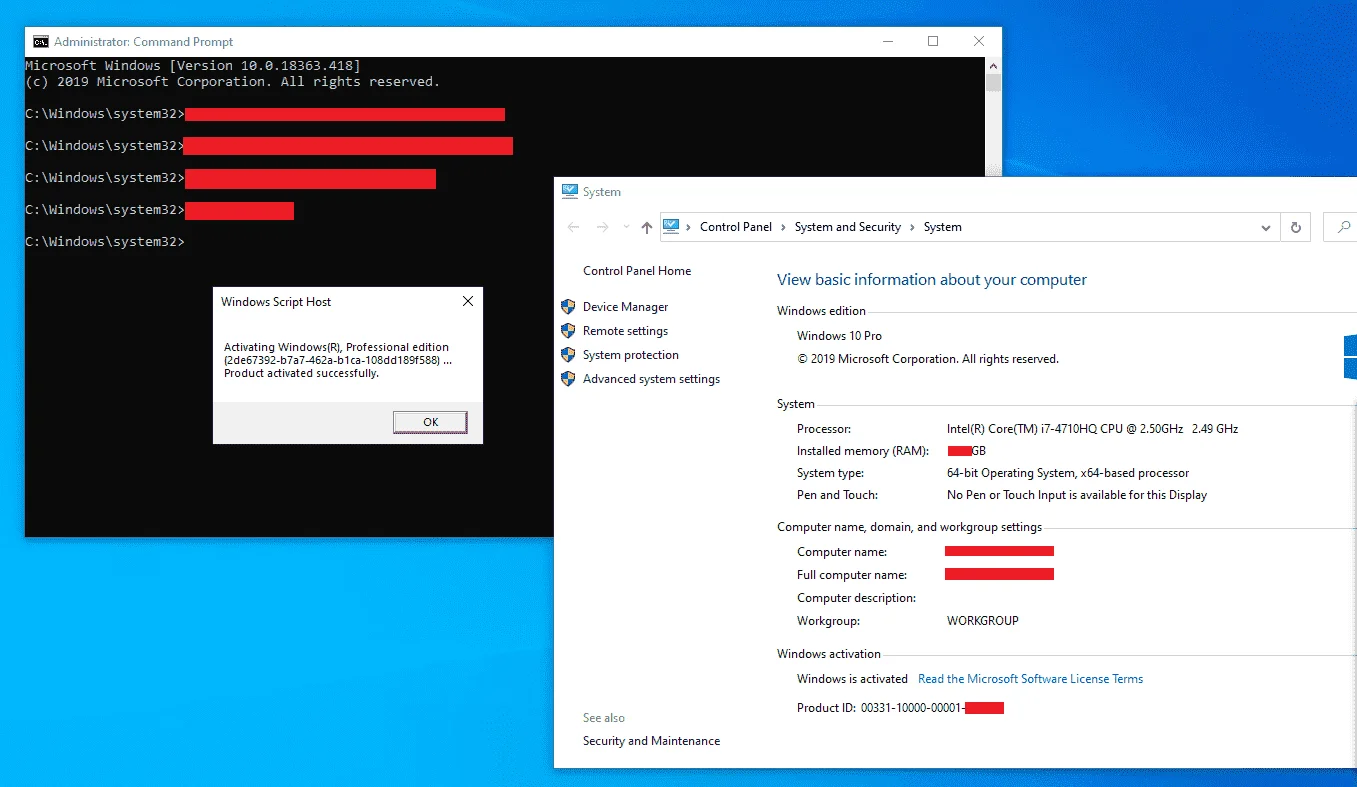1357x787 pixels.
Task: Click the Command Prompt vertical scrollbar thumb
Action: tap(993, 82)
